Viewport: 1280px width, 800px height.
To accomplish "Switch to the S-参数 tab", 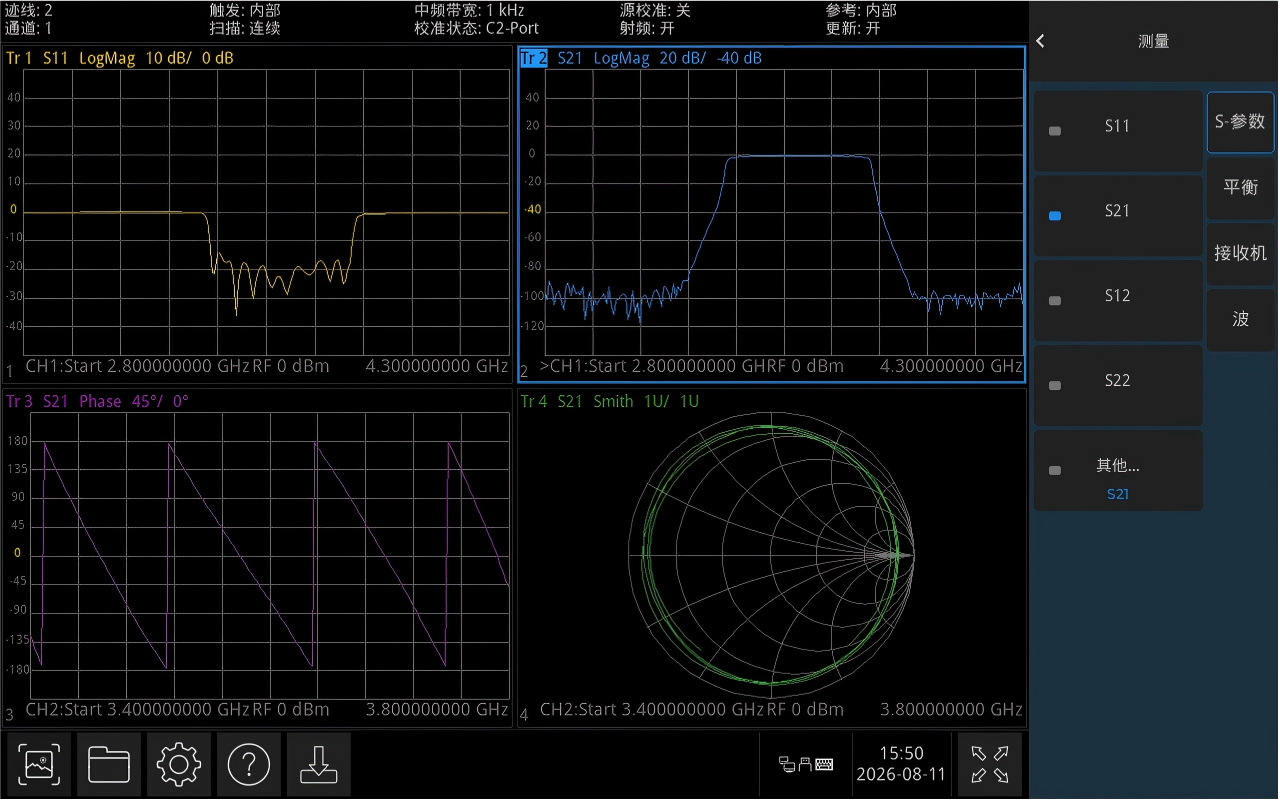I will [1240, 122].
